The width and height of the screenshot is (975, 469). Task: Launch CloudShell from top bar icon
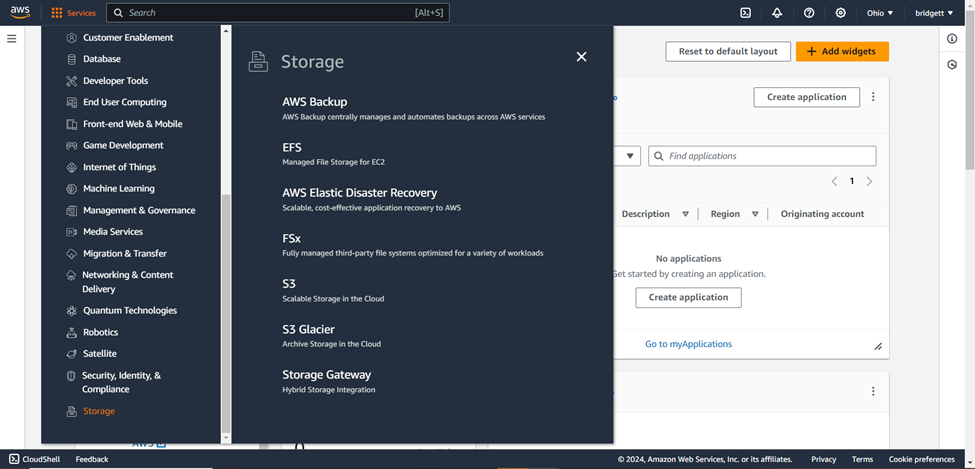point(746,12)
